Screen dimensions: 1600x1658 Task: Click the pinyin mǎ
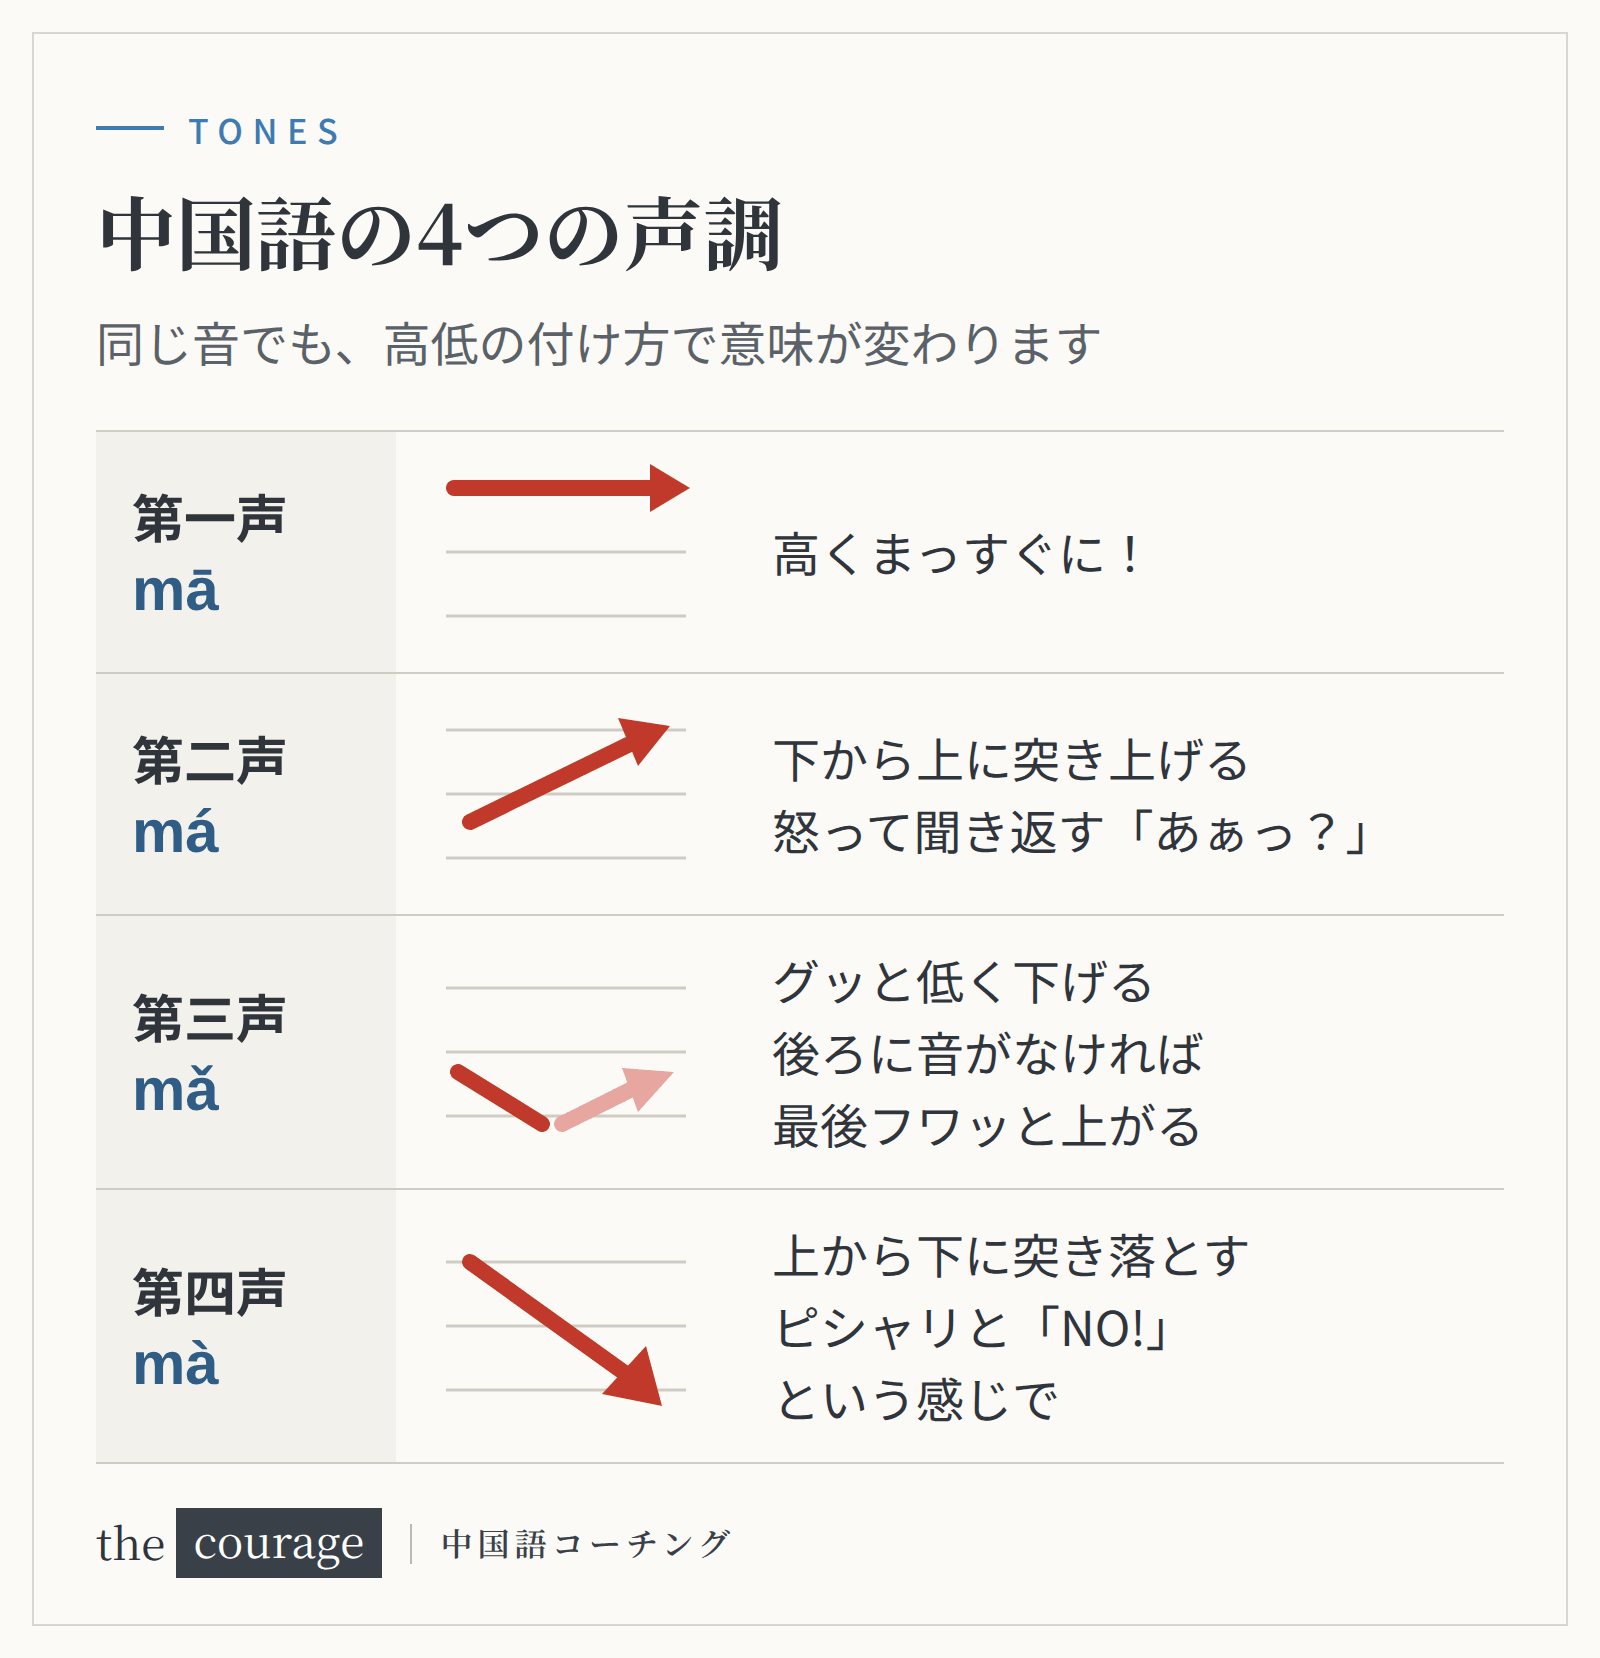[x=176, y=1088]
